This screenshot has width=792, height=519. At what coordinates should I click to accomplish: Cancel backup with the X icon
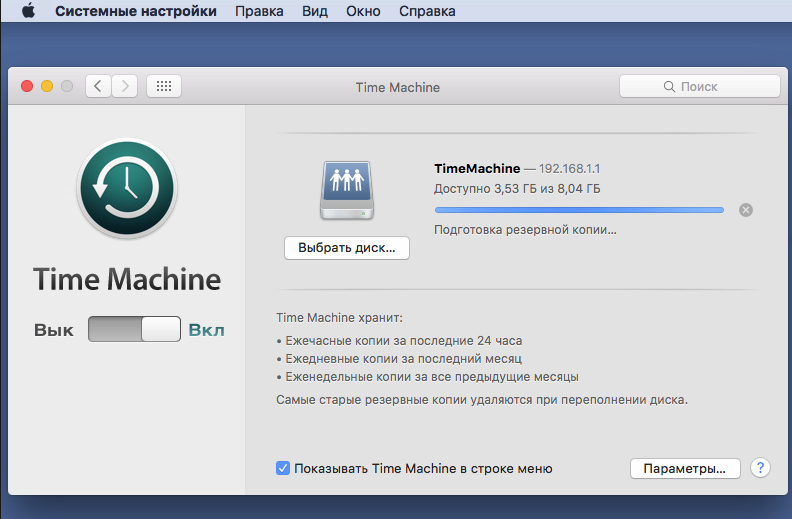coord(746,210)
